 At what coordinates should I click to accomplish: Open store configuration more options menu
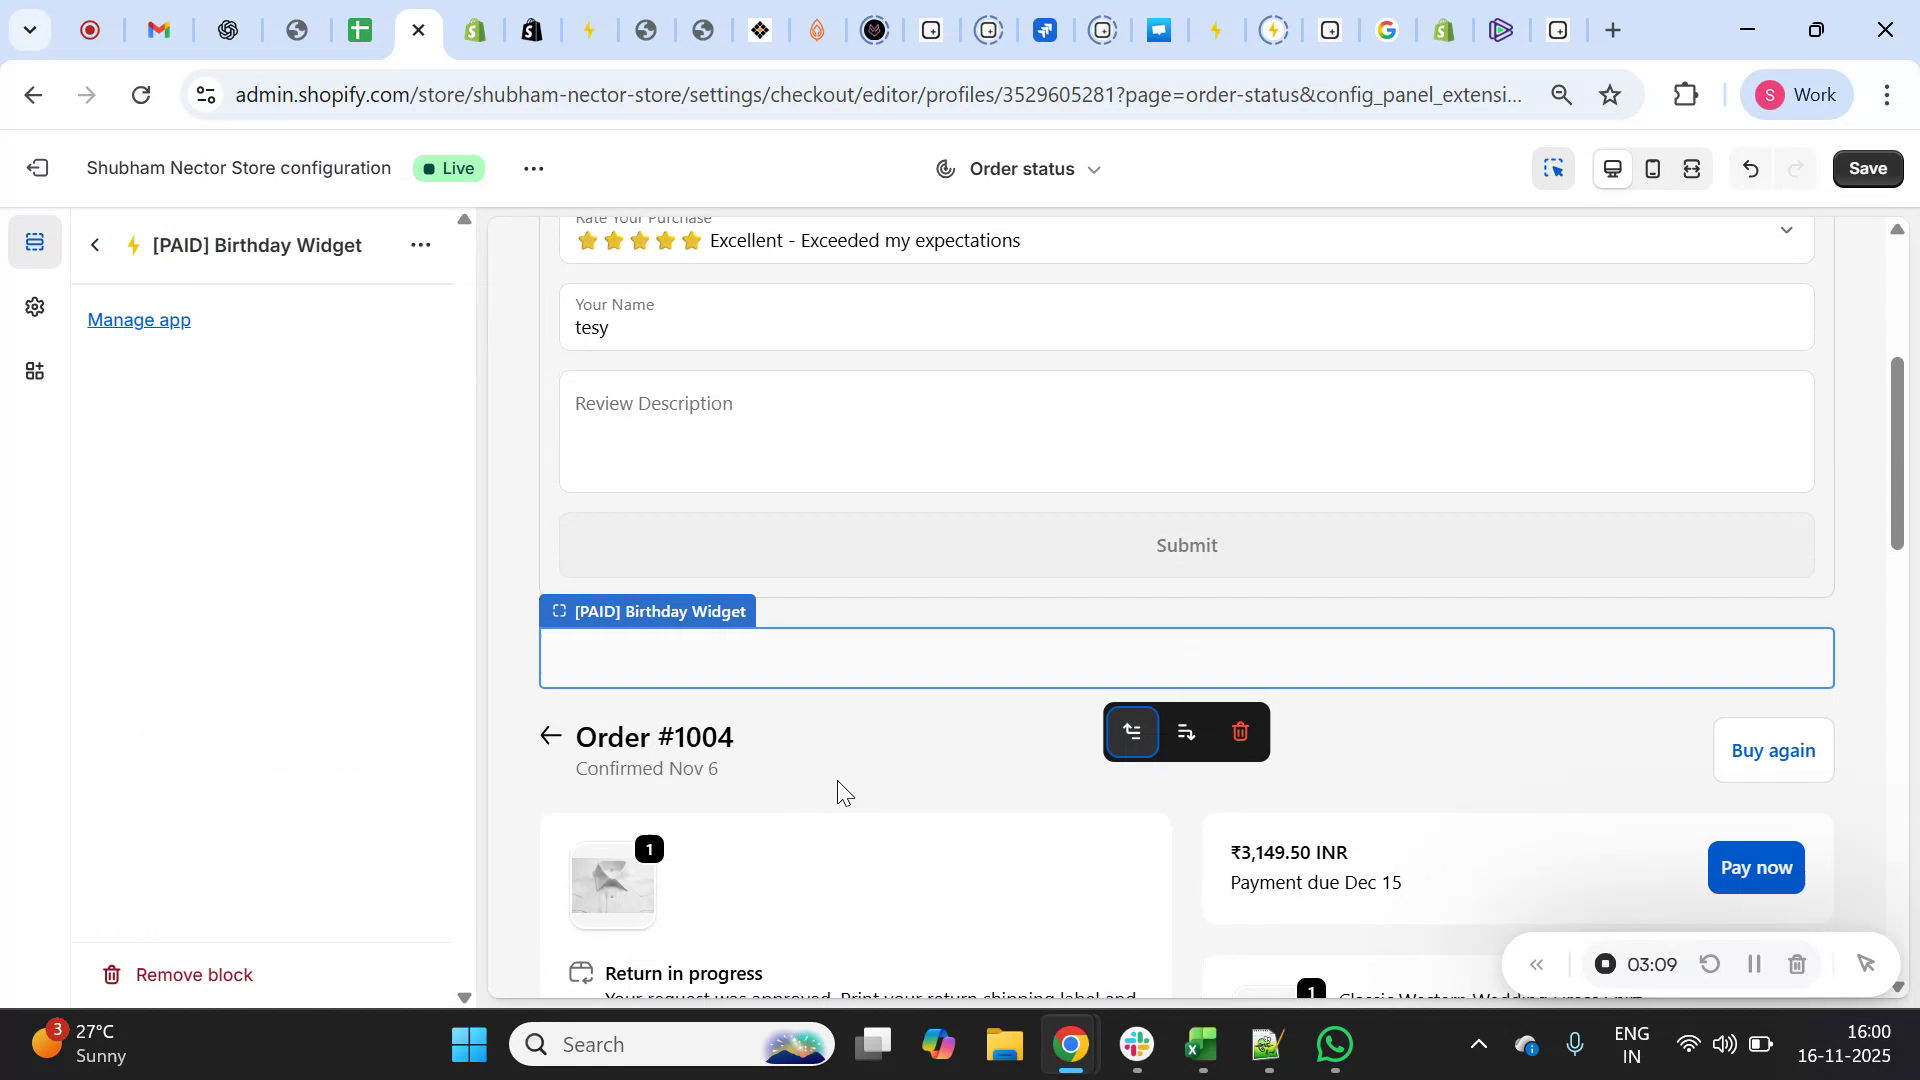533,168
